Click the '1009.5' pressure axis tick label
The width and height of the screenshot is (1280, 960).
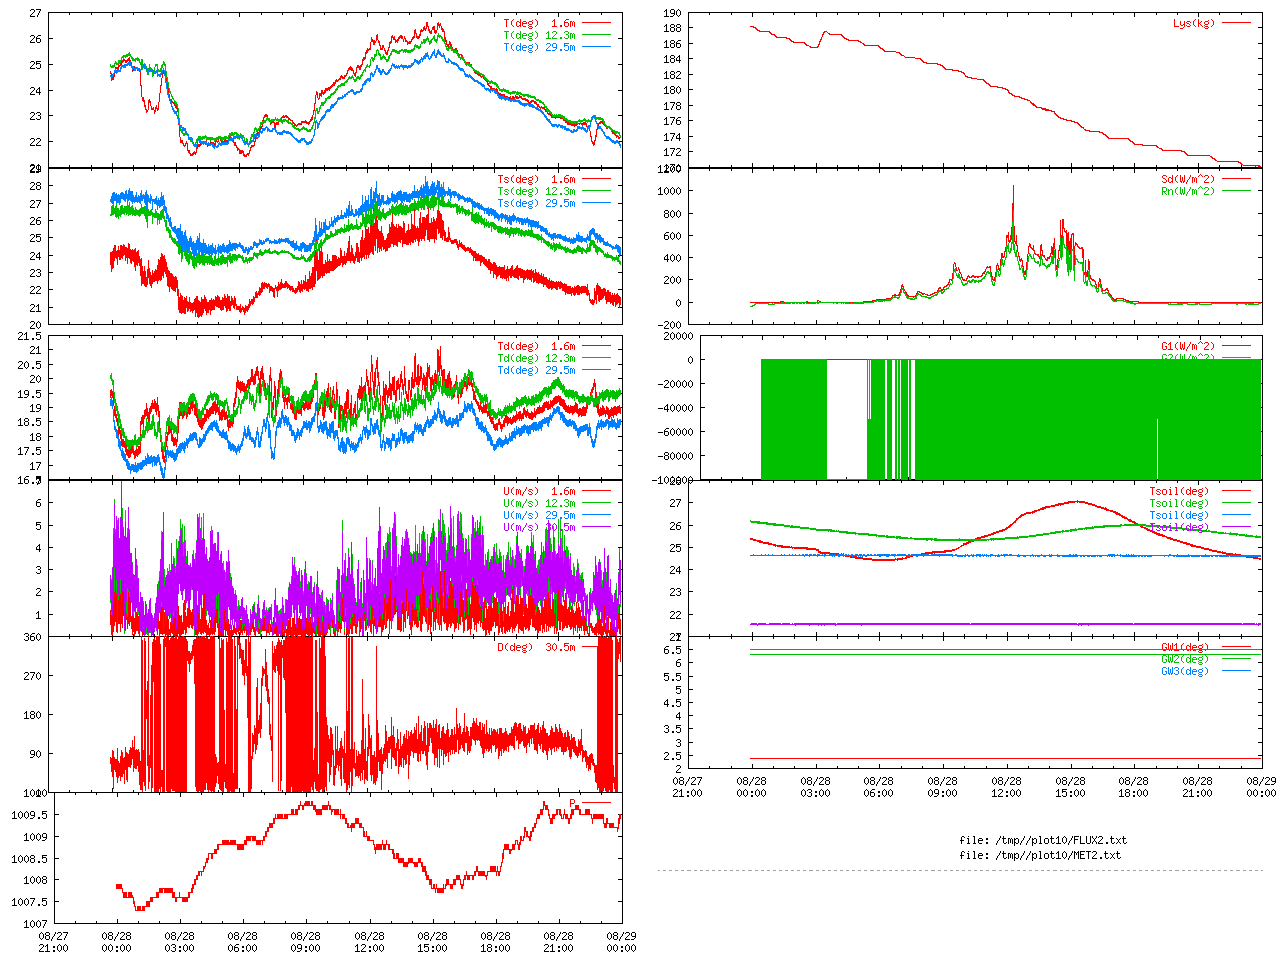tap(27, 815)
